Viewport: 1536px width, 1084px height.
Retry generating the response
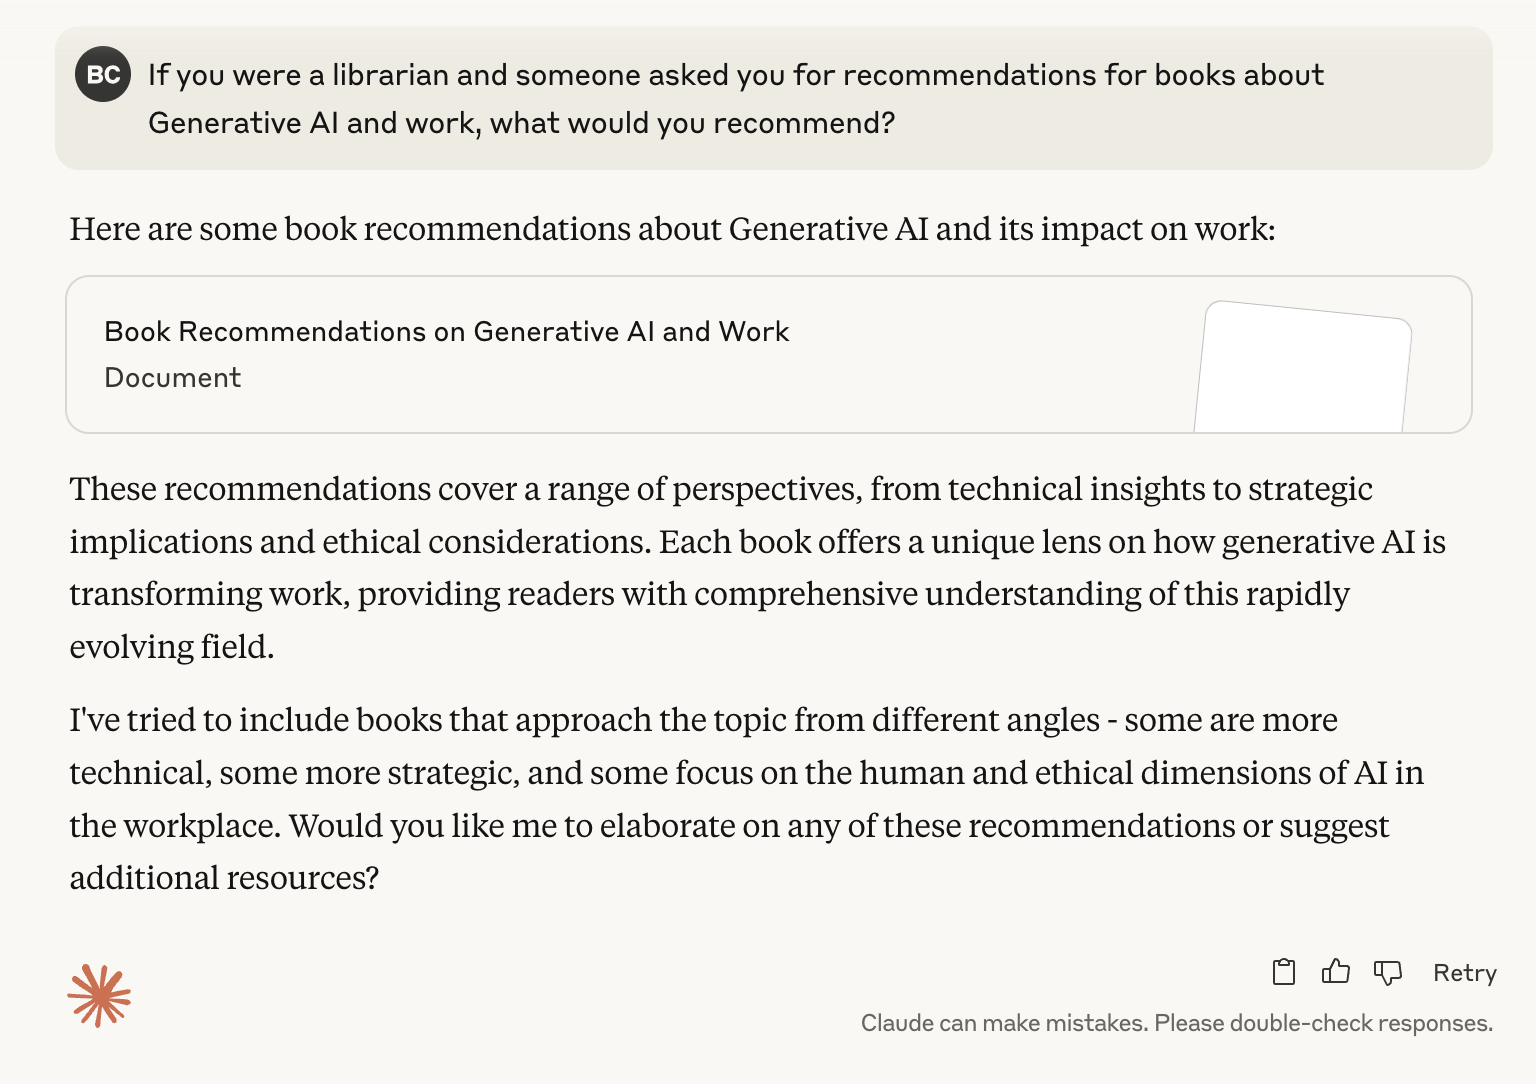(x=1465, y=973)
